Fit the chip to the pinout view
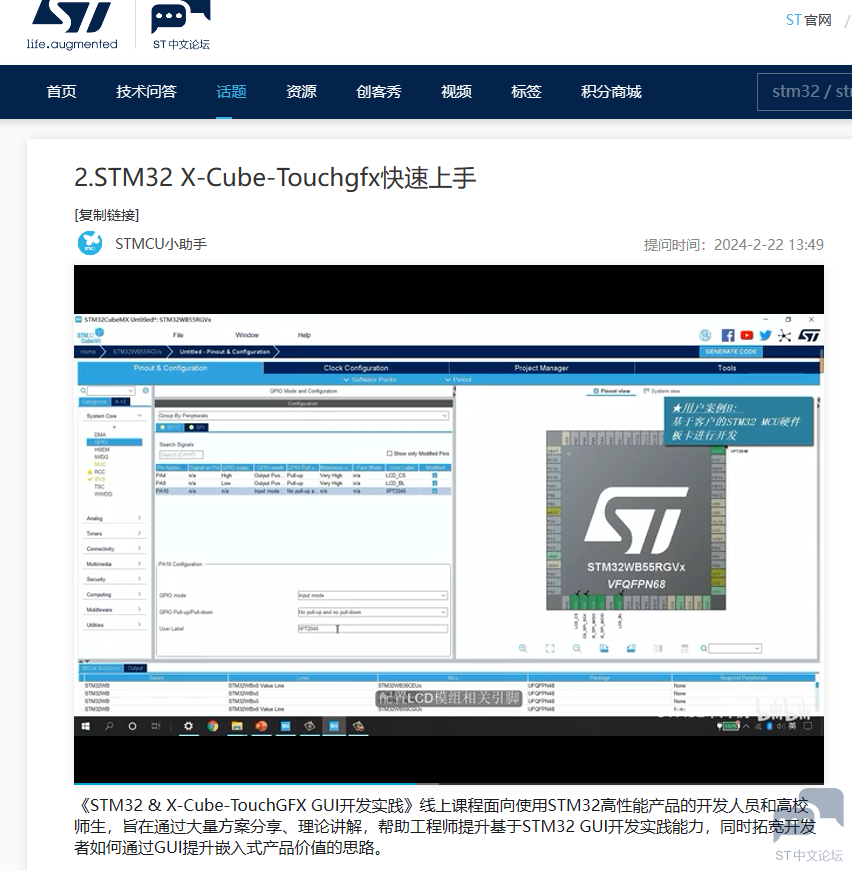Image resolution: width=852 pixels, height=871 pixels. coord(550,648)
